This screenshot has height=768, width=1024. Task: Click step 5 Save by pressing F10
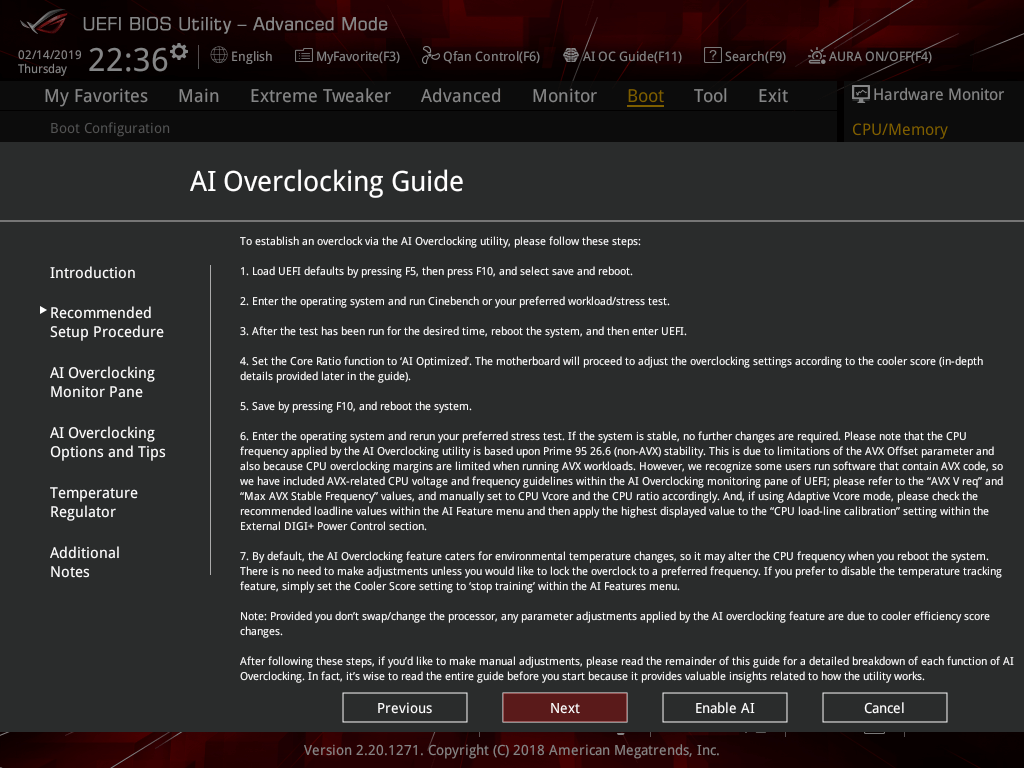355,406
